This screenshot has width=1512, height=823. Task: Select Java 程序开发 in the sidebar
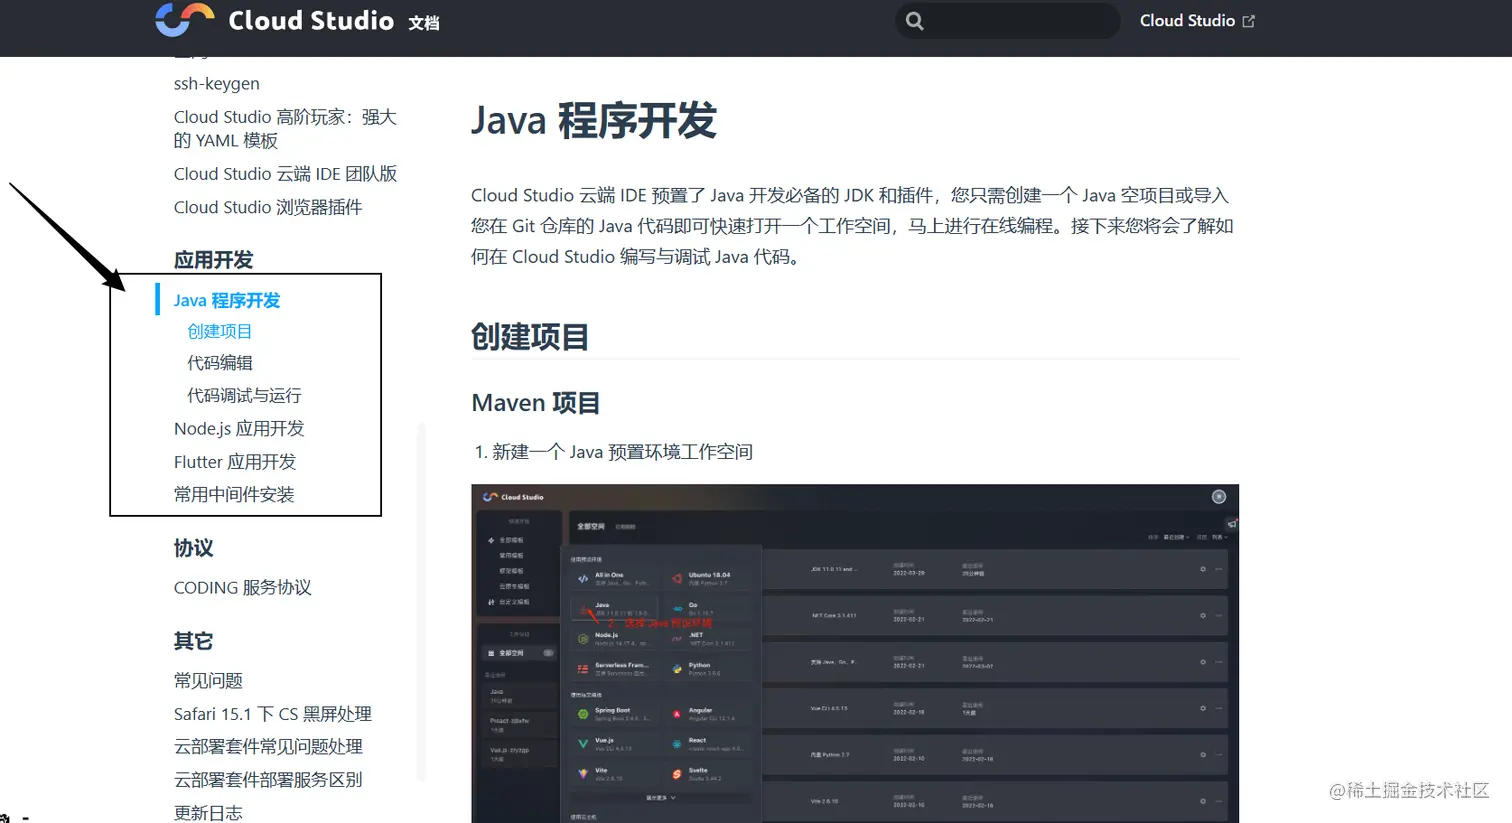227,300
